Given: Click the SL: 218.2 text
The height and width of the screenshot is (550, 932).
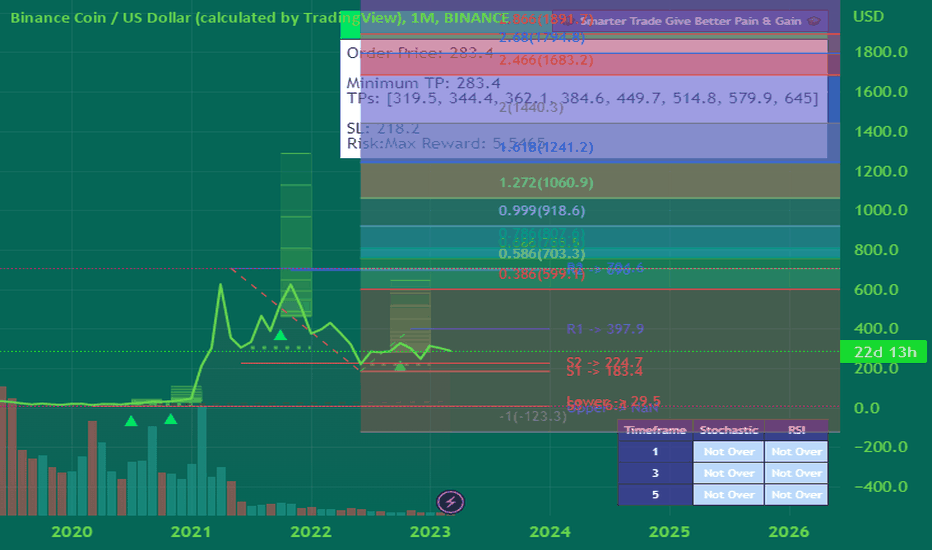Looking at the screenshot, I should tap(383, 128).
